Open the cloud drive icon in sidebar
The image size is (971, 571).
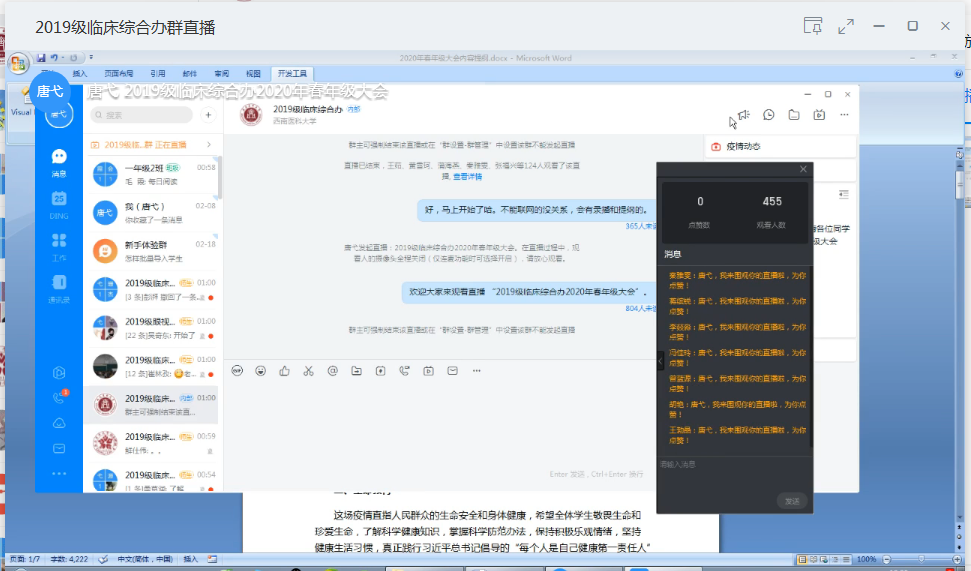59,423
